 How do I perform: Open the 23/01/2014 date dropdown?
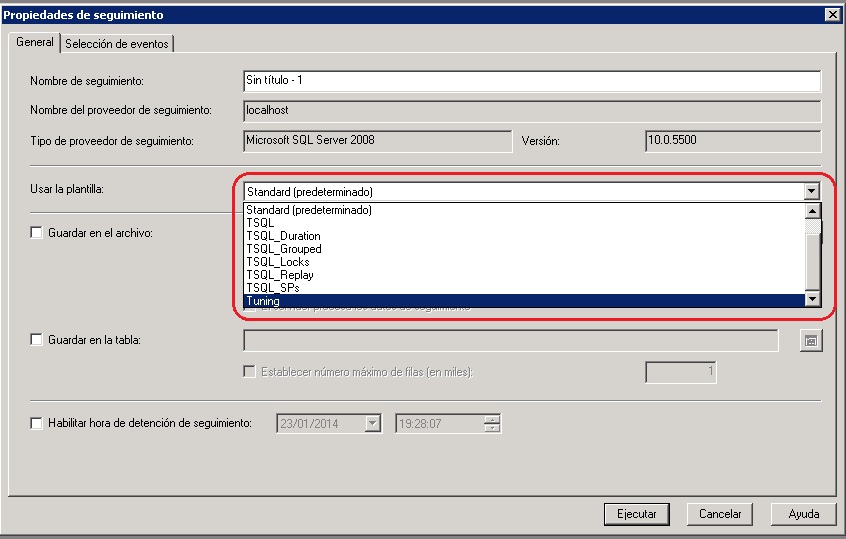coord(372,424)
